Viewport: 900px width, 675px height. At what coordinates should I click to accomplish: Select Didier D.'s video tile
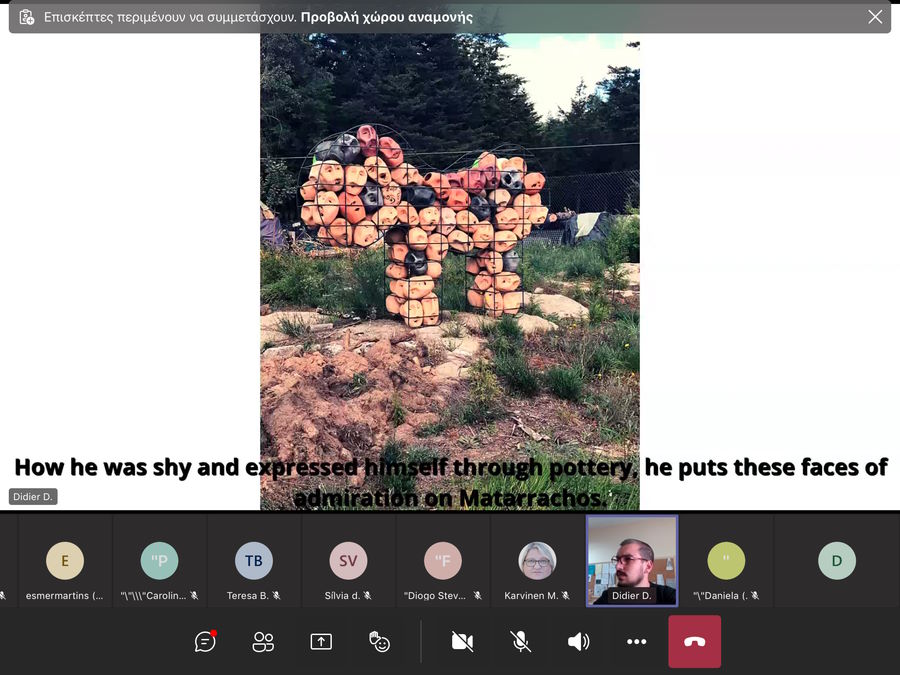pos(632,560)
